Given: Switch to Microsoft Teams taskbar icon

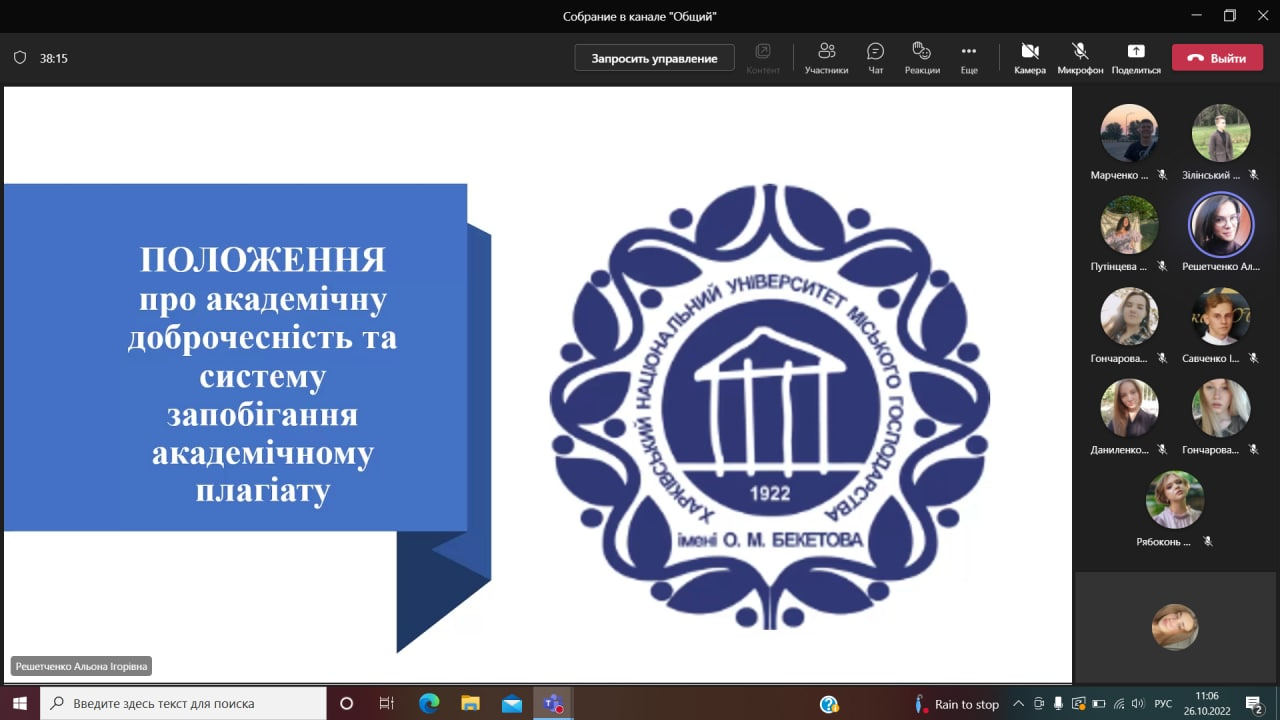Looking at the screenshot, I should (552, 703).
